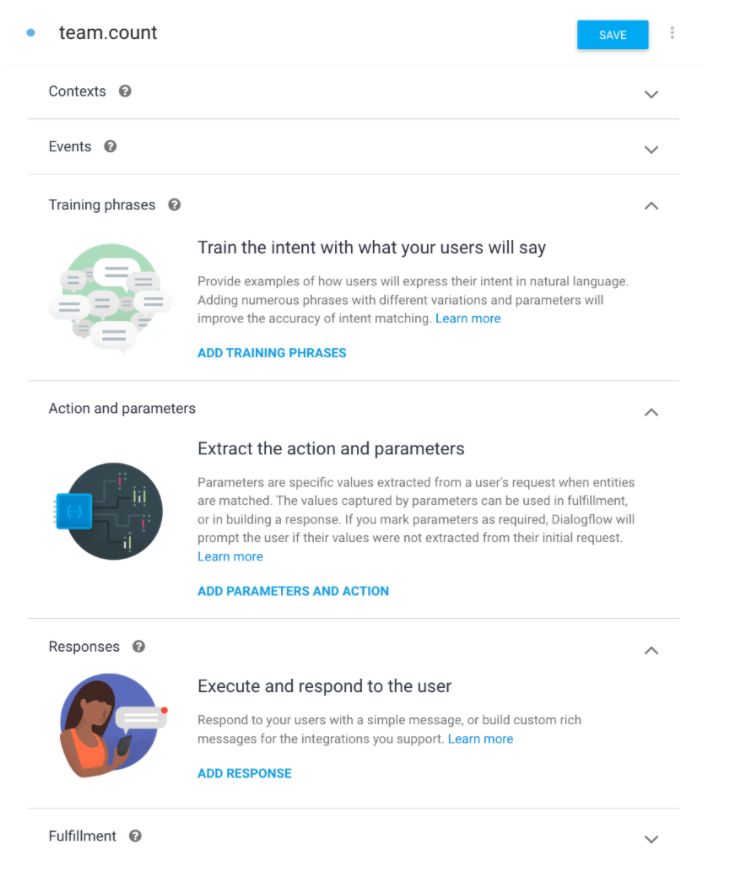Expand the Fulfillment section

pos(651,839)
